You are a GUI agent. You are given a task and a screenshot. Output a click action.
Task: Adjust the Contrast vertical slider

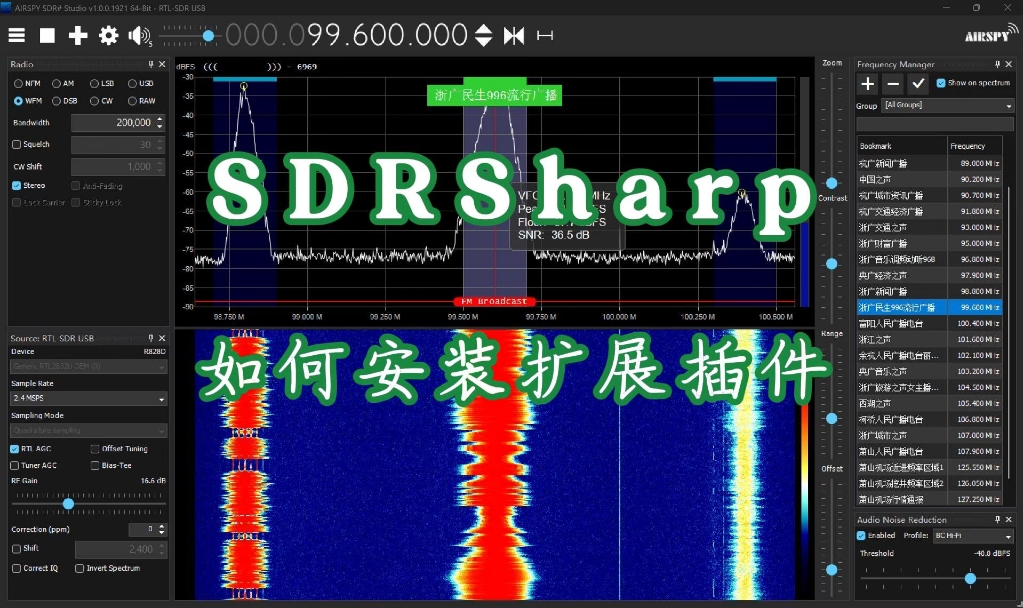point(831,264)
